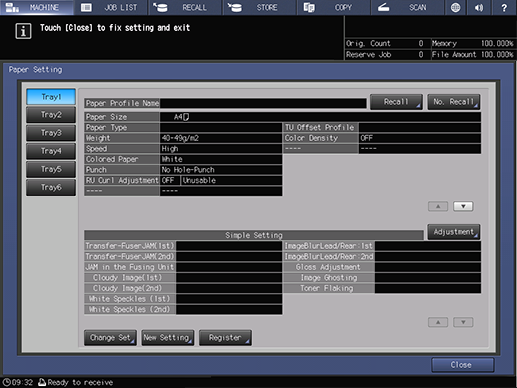Viewport: 517px width, 388px height.
Task: Select Tray2
Action: coord(51,115)
